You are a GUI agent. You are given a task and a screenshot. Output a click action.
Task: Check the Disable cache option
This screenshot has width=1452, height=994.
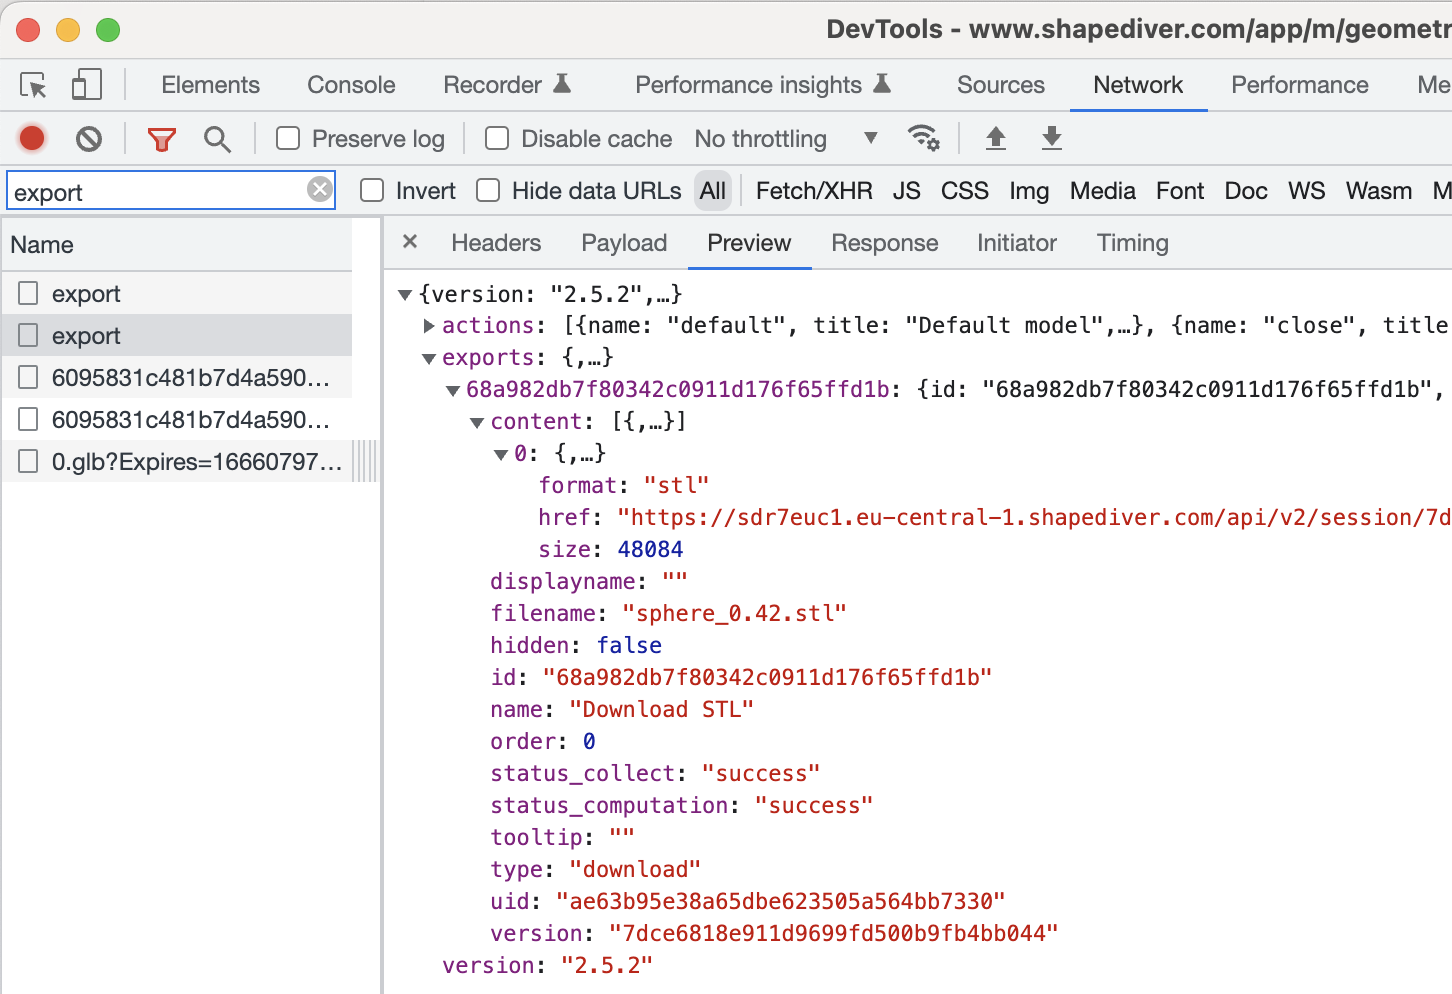(497, 138)
